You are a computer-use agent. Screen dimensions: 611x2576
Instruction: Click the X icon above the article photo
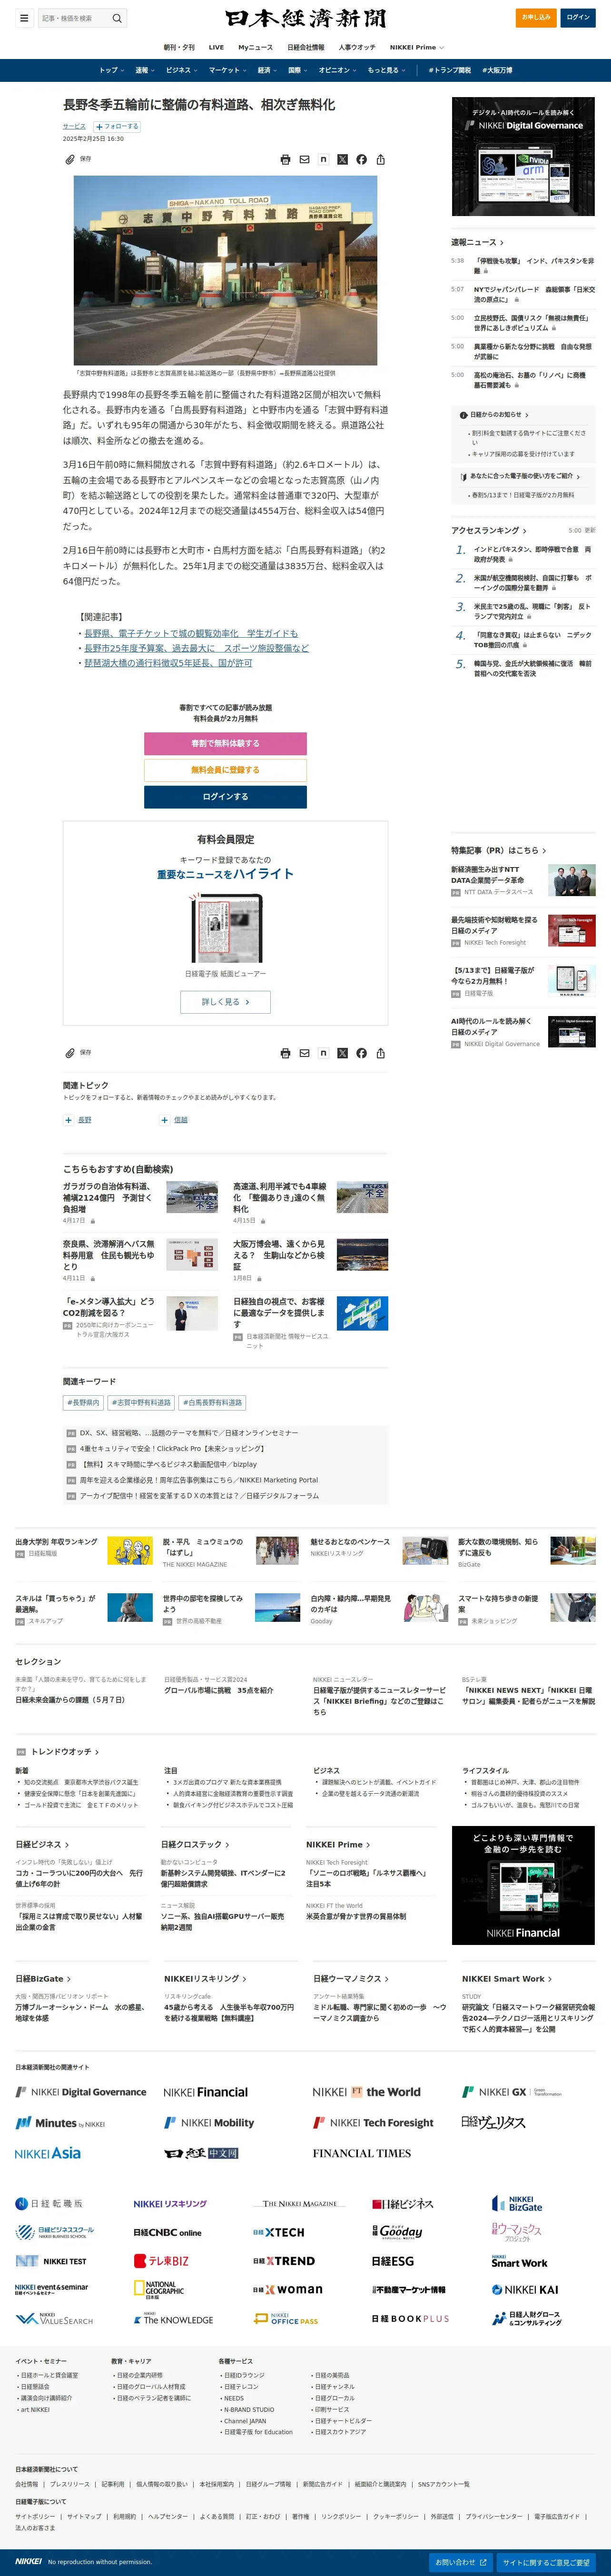342,159
